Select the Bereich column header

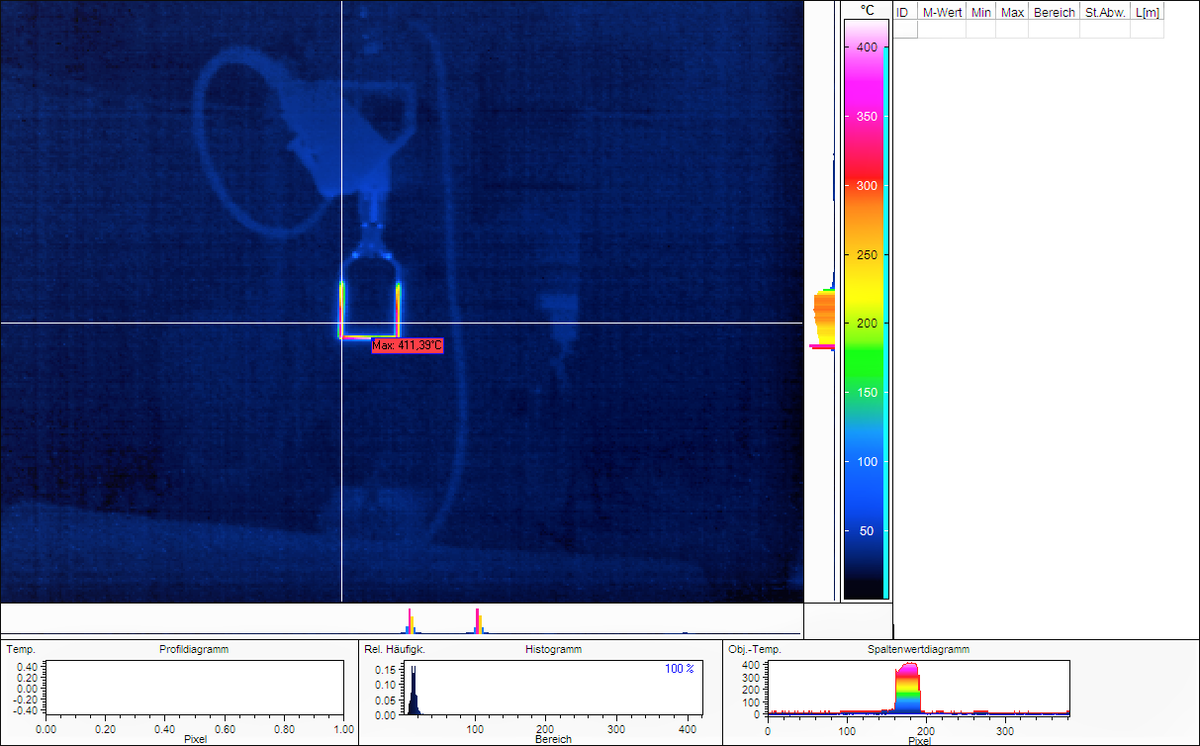point(1055,13)
